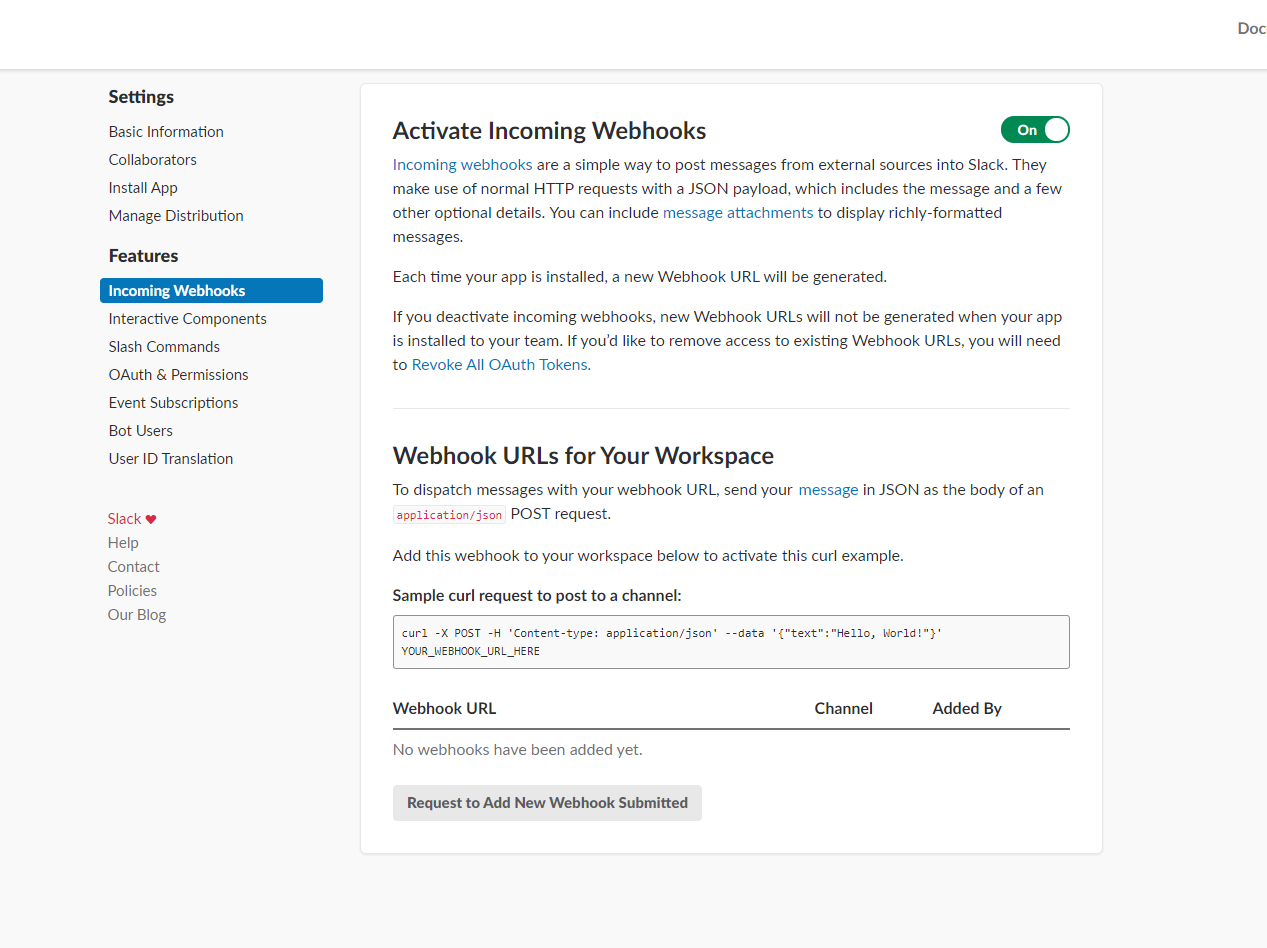
Task: Click the Channel column header
Action: [844, 709]
